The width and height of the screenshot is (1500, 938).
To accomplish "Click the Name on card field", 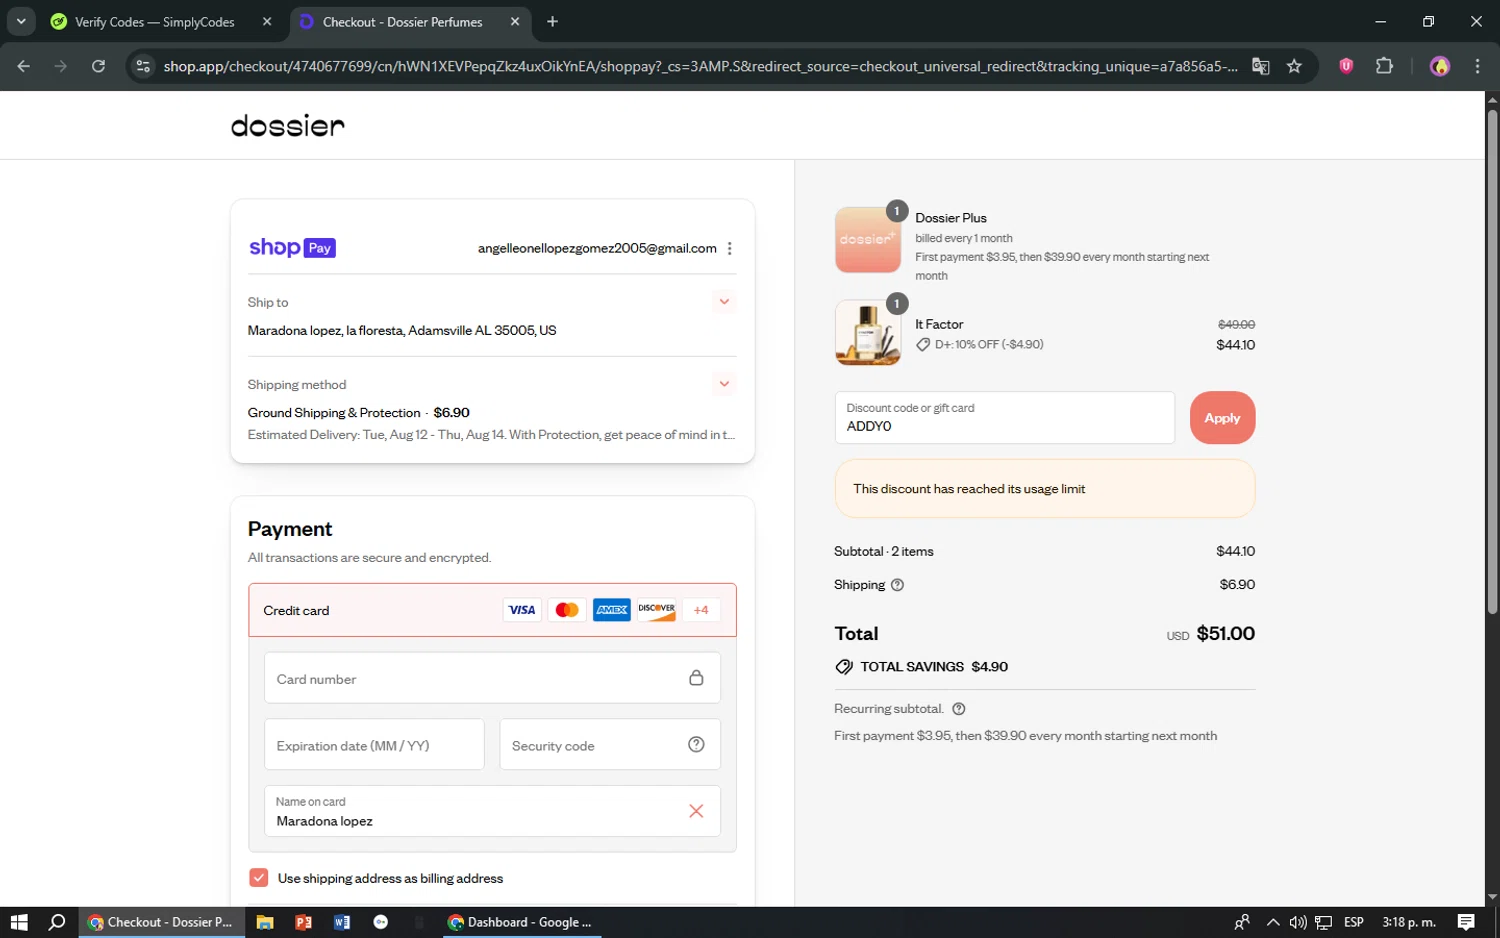I will 492,811.
